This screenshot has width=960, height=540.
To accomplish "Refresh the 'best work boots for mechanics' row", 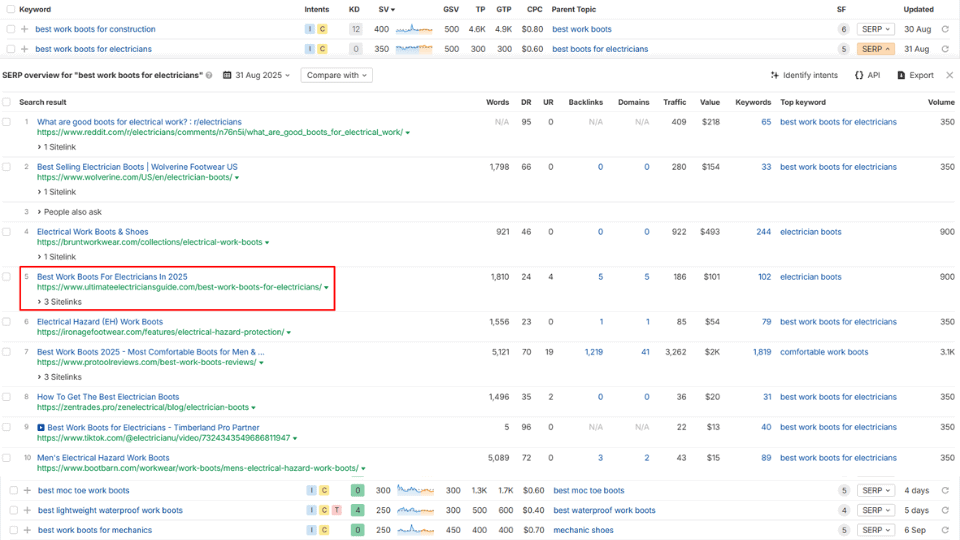I will coord(946,530).
